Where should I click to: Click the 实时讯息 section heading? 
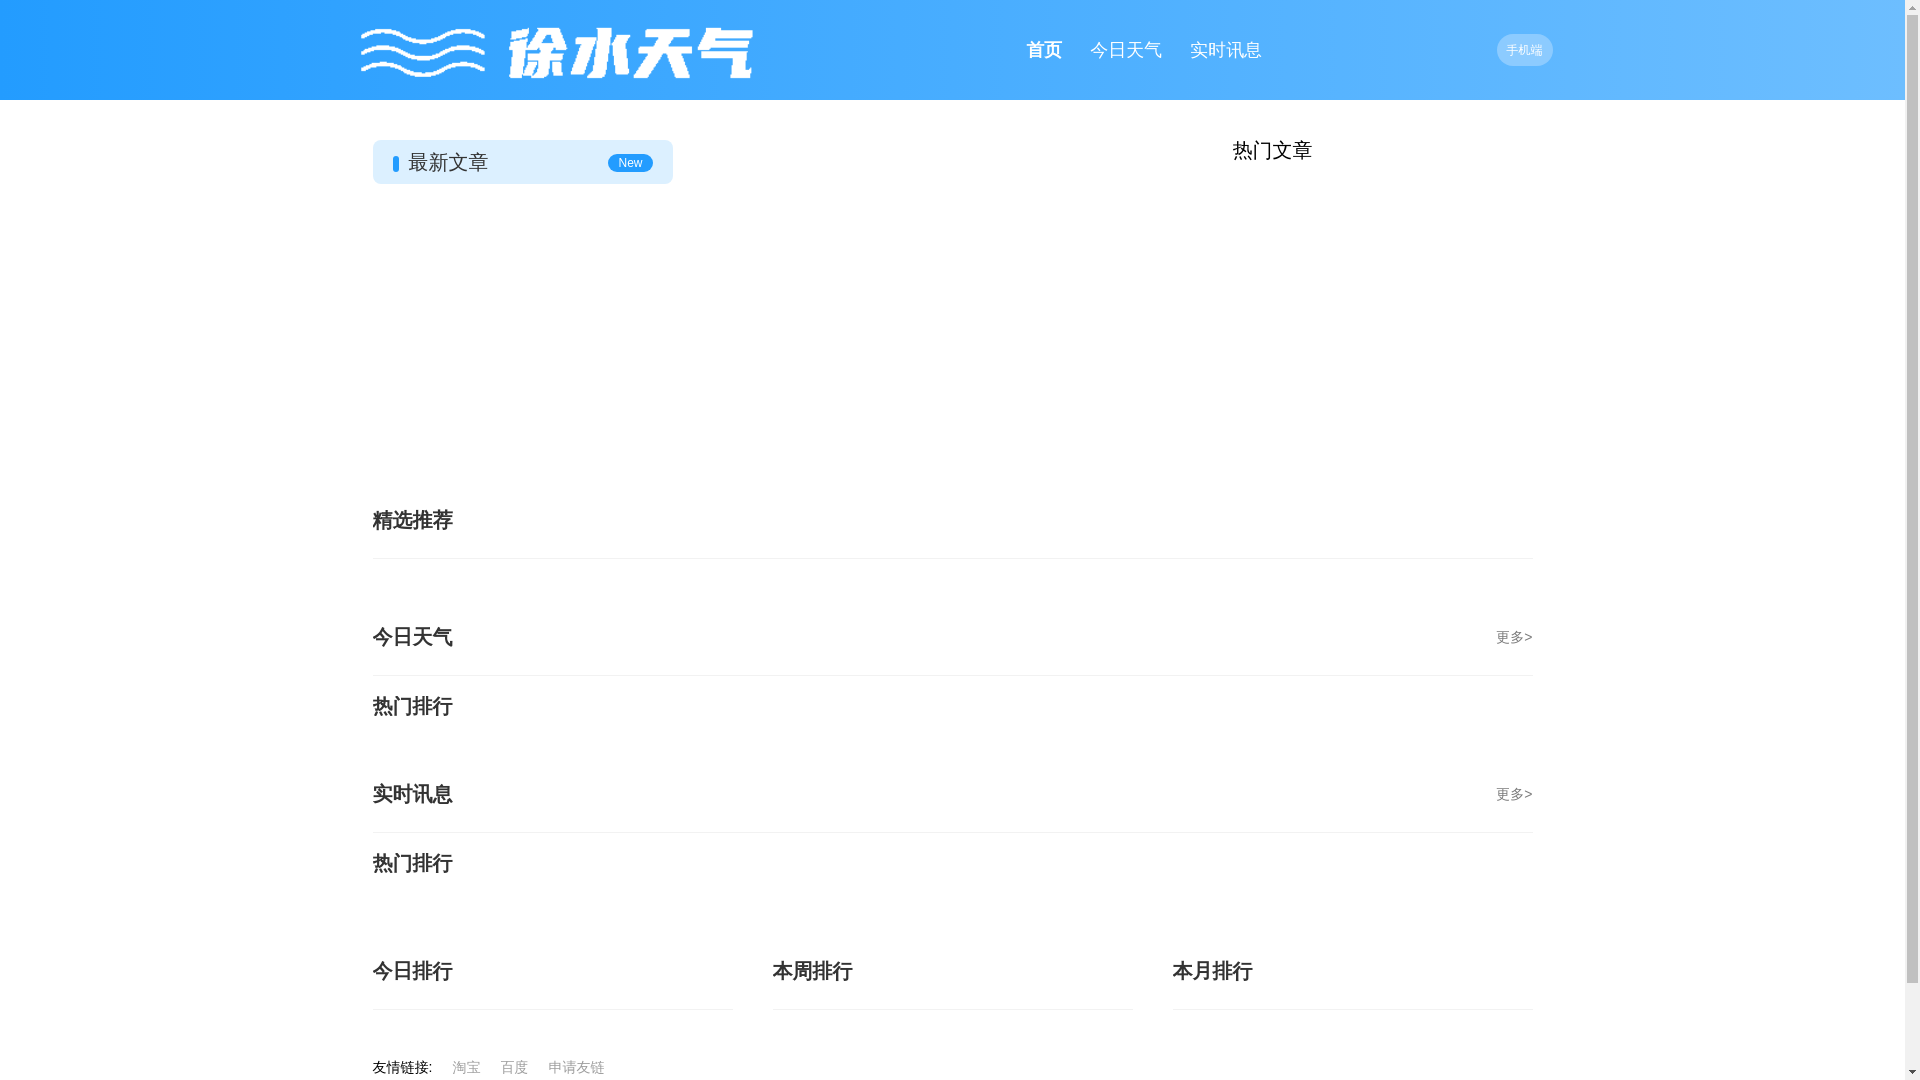pyautogui.click(x=412, y=794)
